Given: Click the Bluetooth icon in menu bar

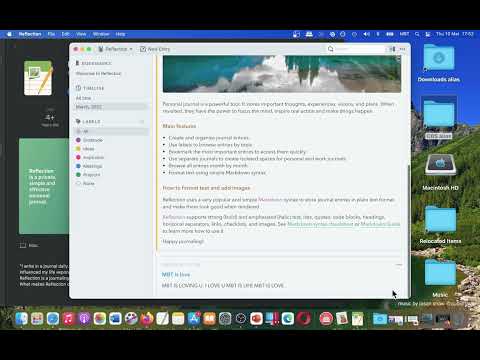Looking at the screenshot, I should 378,34.
